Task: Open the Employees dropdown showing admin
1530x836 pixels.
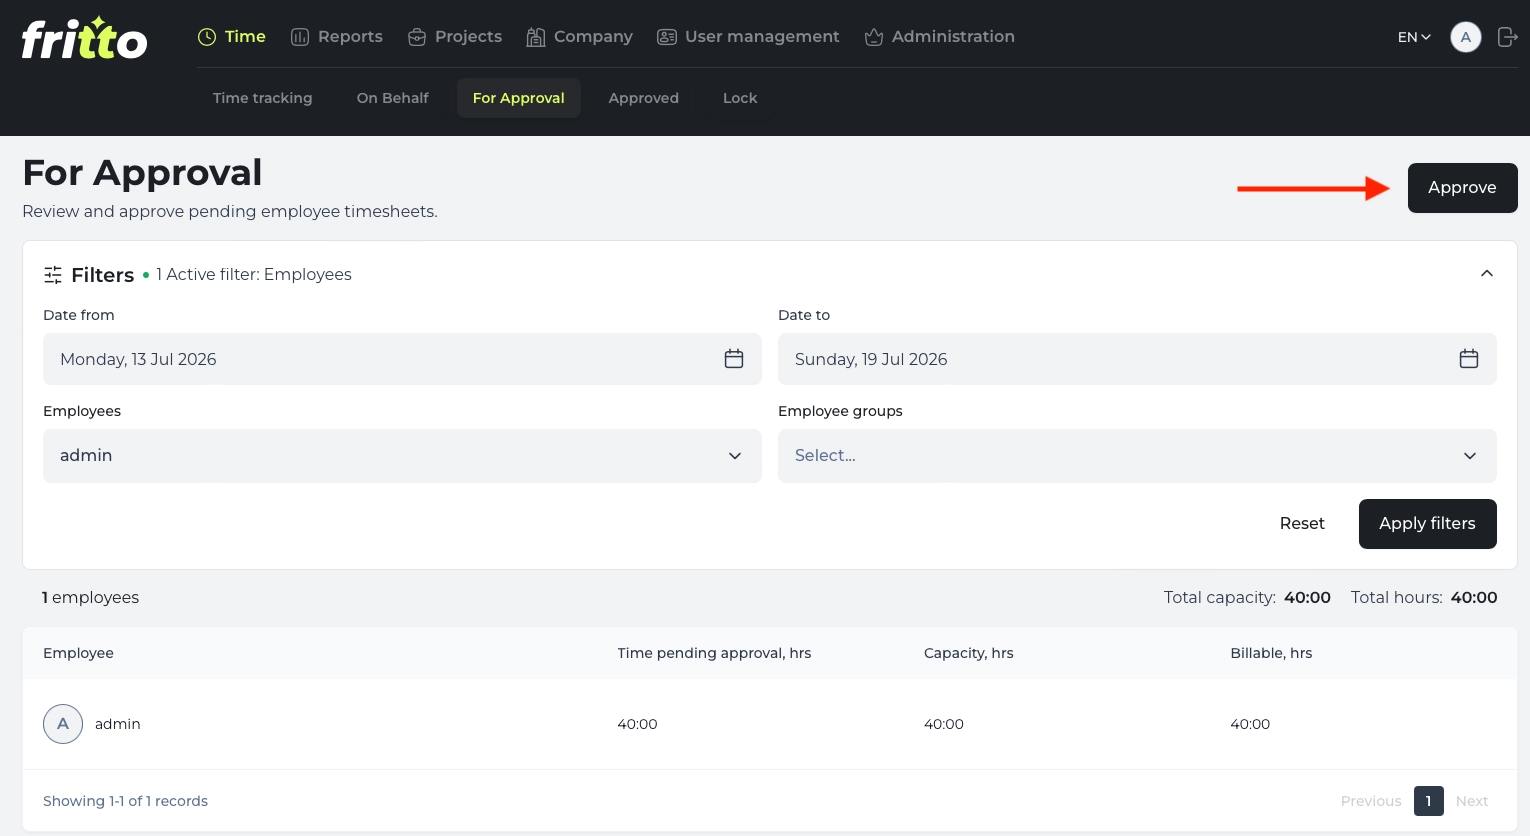Action: 402,456
